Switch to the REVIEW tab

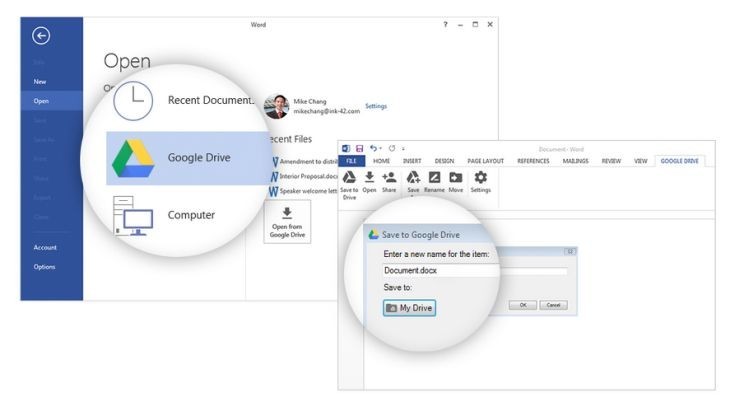pyautogui.click(x=611, y=161)
